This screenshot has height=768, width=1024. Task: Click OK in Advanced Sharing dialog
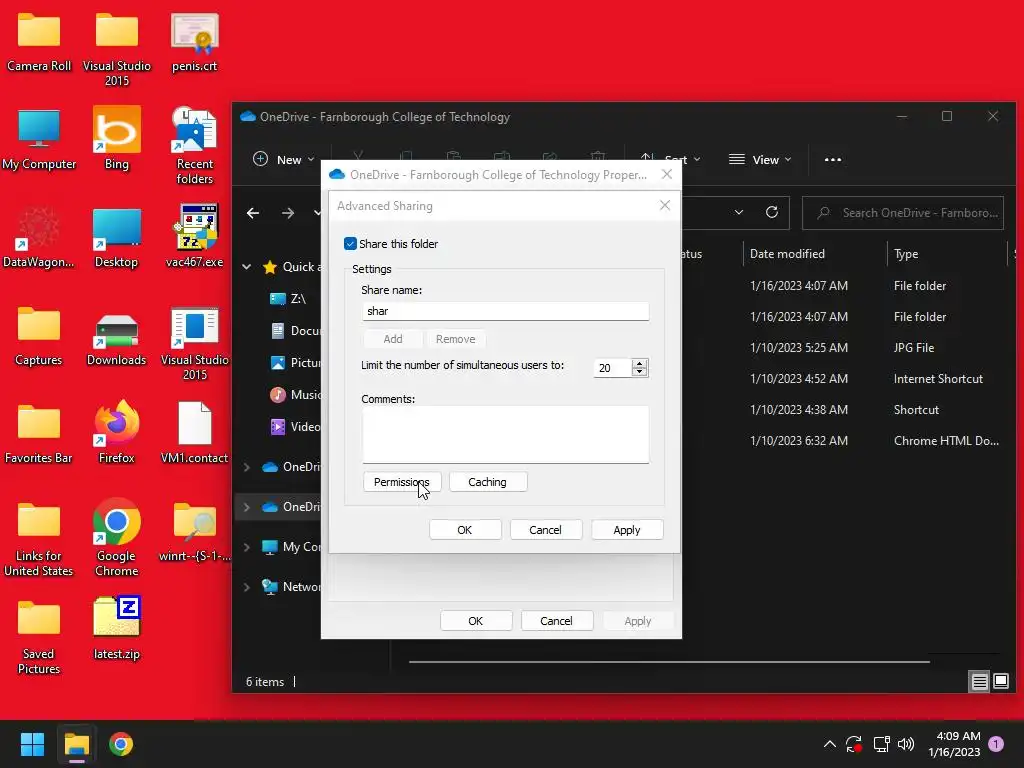click(465, 530)
